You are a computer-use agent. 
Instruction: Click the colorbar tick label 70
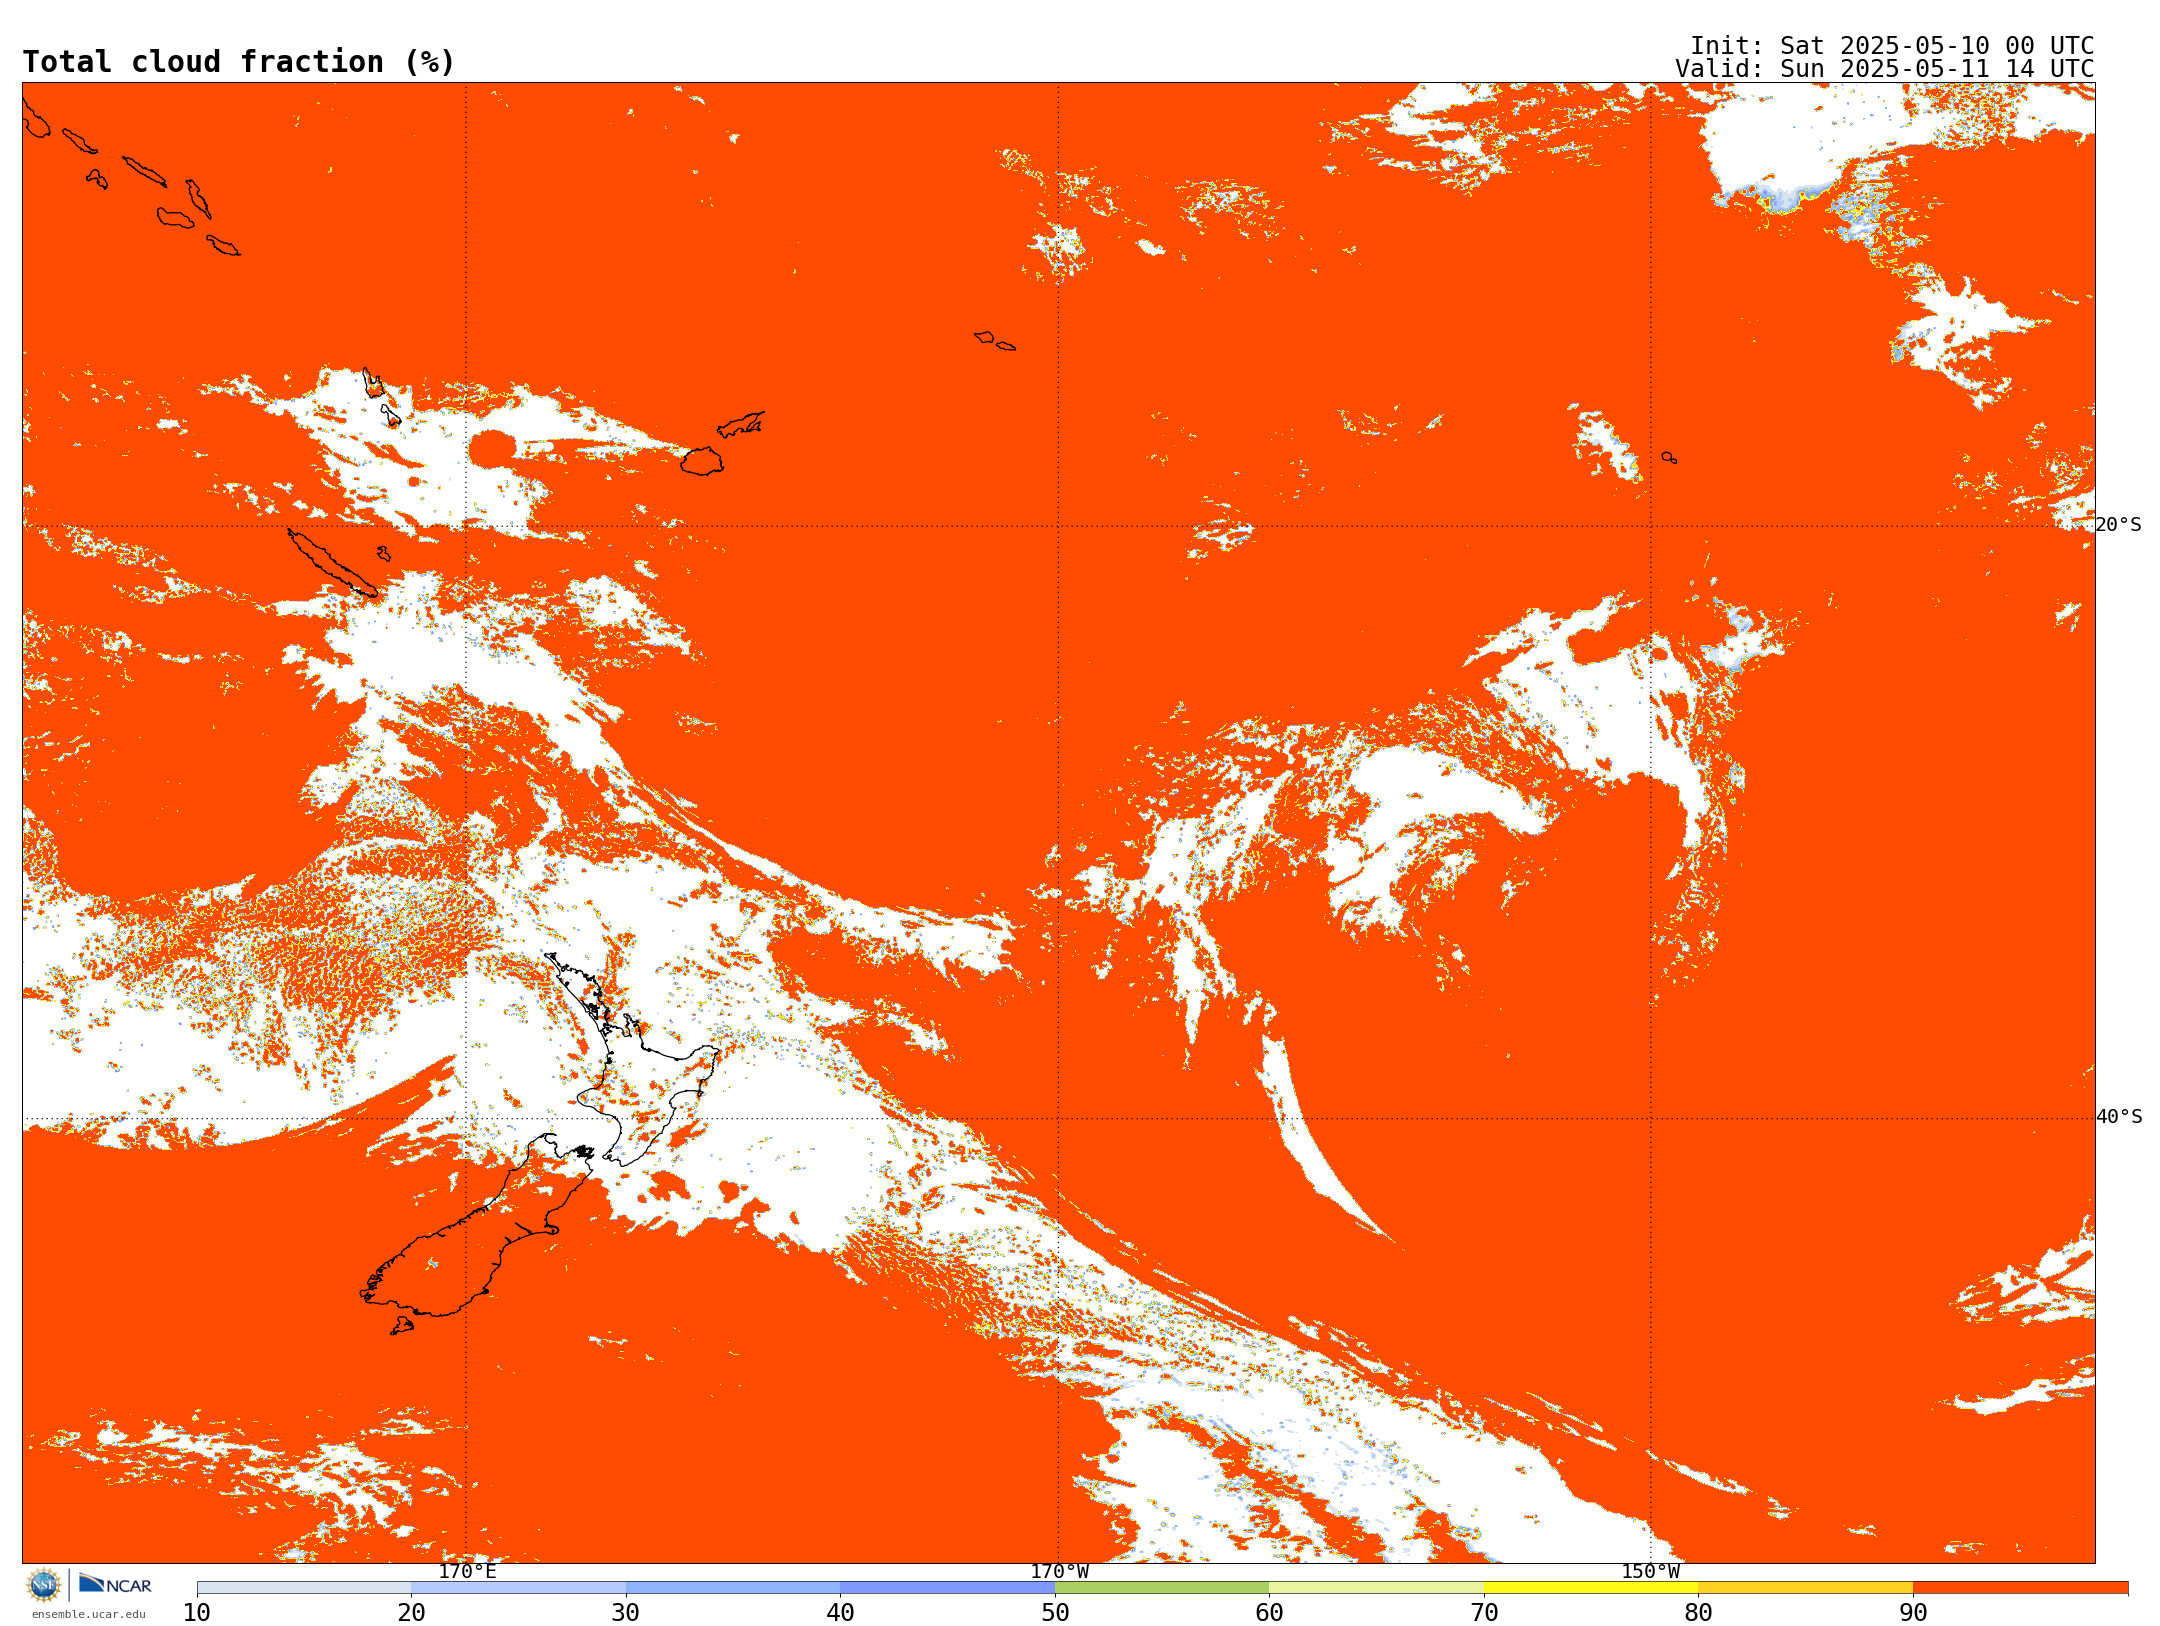coord(1484,1613)
